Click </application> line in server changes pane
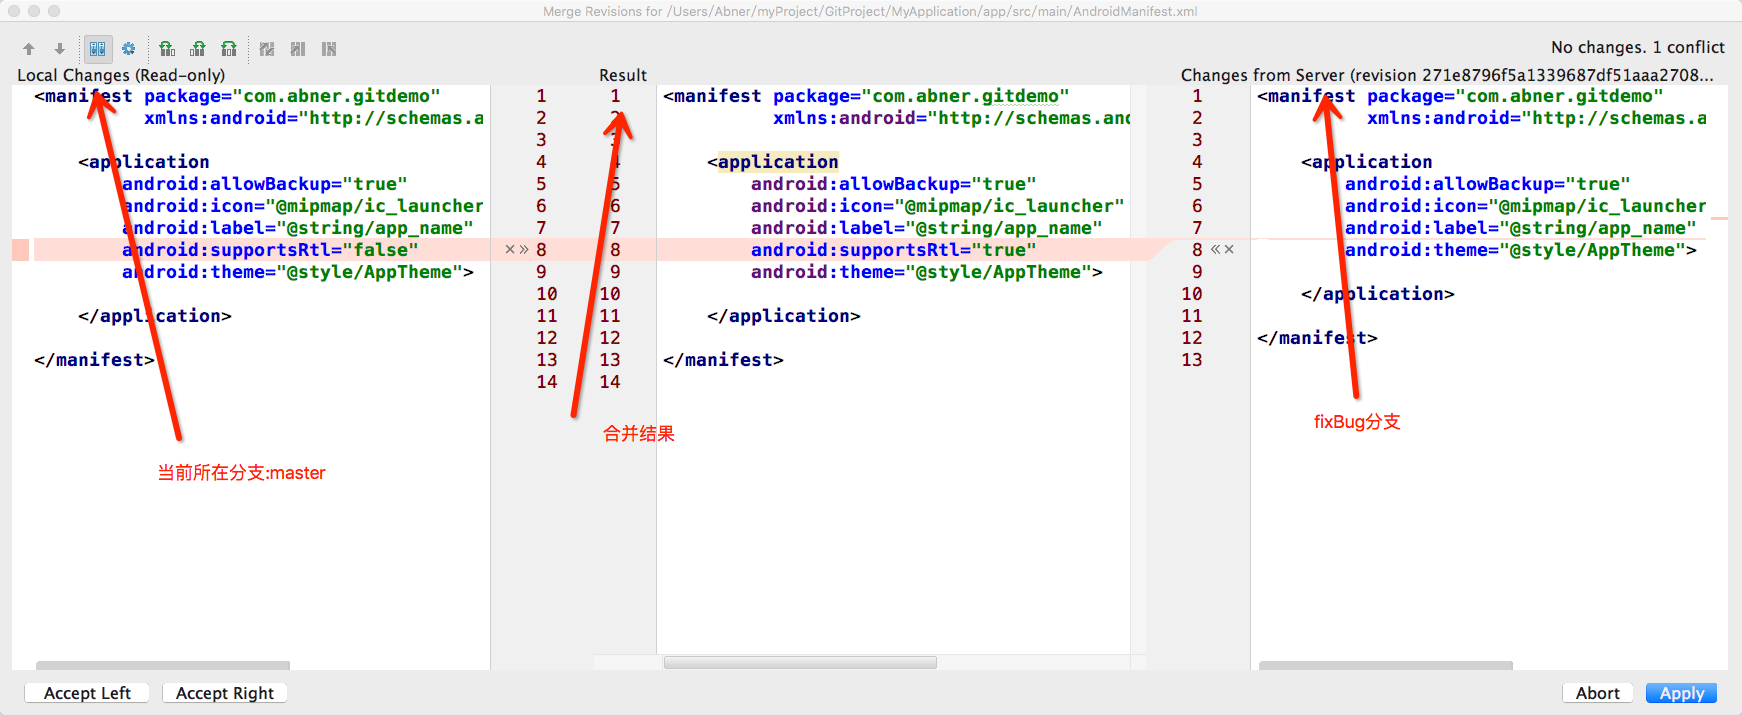Viewport: 1742px width, 715px height. click(1378, 294)
